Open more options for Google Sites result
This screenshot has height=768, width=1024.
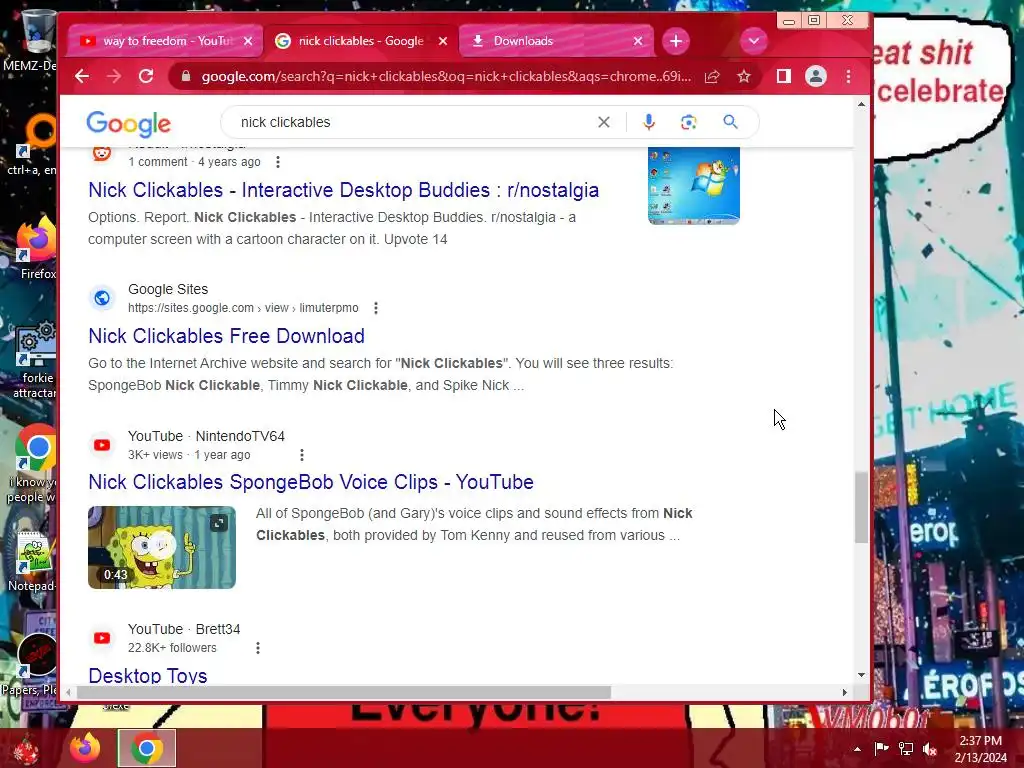coord(376,308)
